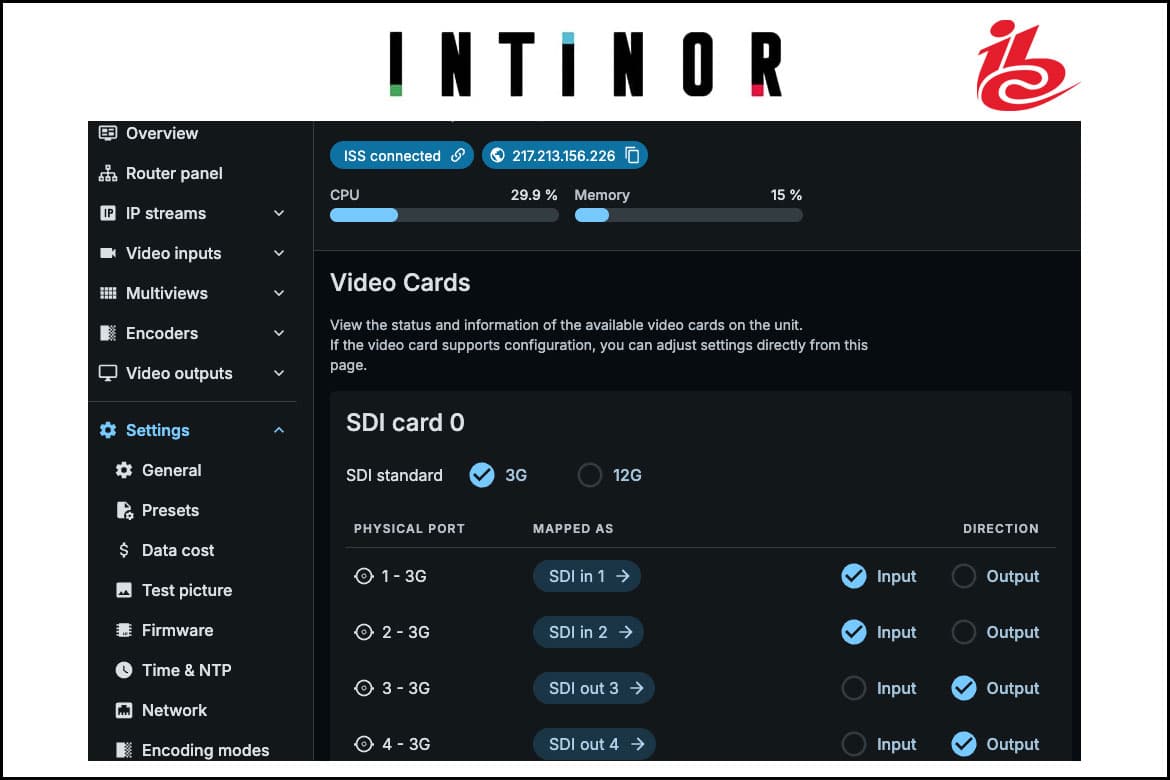Click the ISS connected button
The width and height of the screenshot is (1170, 780).
tap(401, 155)
